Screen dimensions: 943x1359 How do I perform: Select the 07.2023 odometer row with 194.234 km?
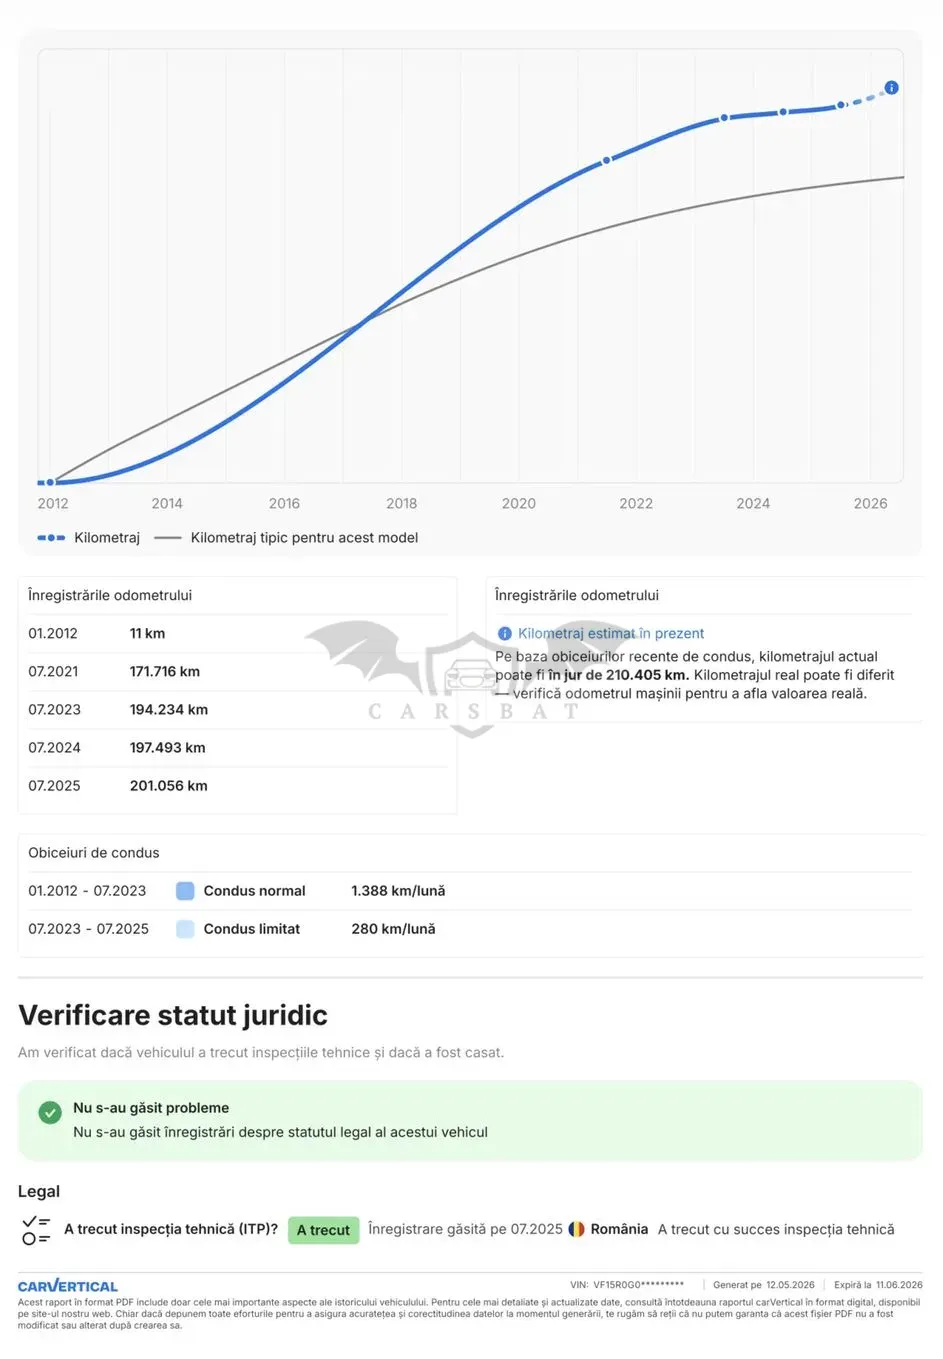click(238, 710)
